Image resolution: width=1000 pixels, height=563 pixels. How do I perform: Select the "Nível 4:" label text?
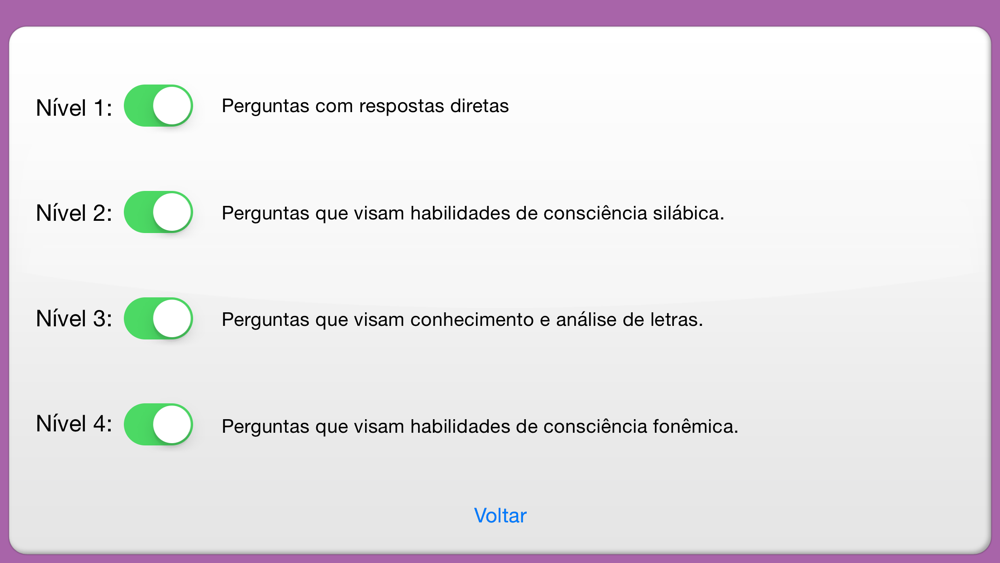tap(74, 423)
